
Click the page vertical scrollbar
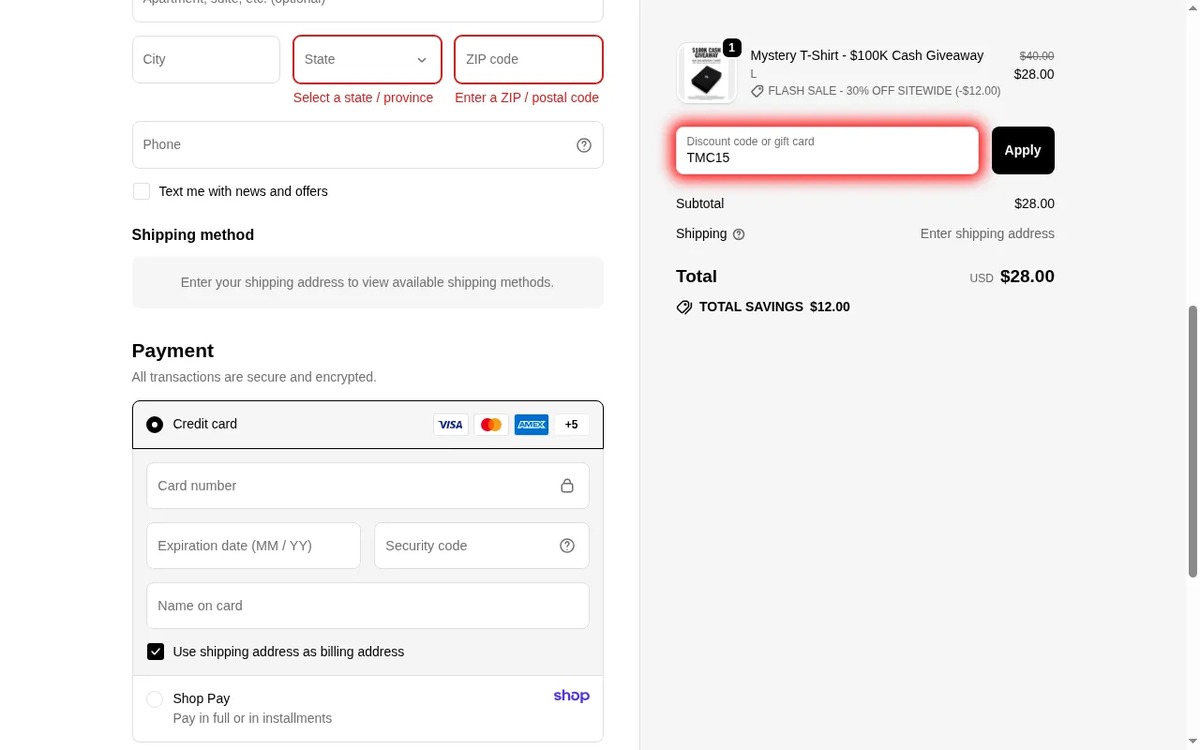[1191, 440]
